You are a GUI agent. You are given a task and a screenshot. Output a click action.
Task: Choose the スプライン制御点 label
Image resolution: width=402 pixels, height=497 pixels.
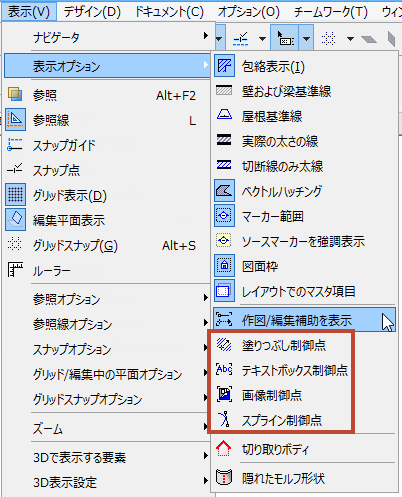point(282,420)
